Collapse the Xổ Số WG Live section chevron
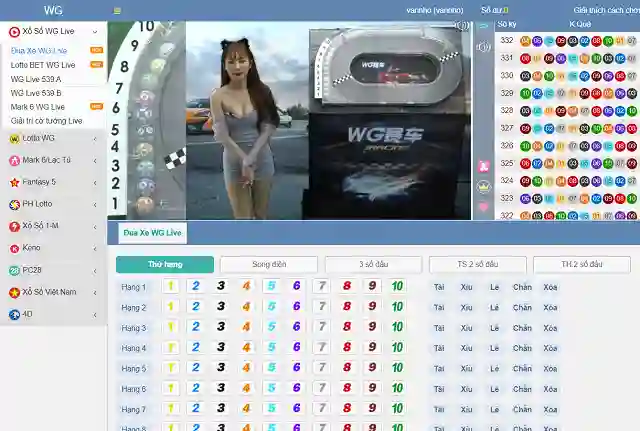 coord(95,32)
